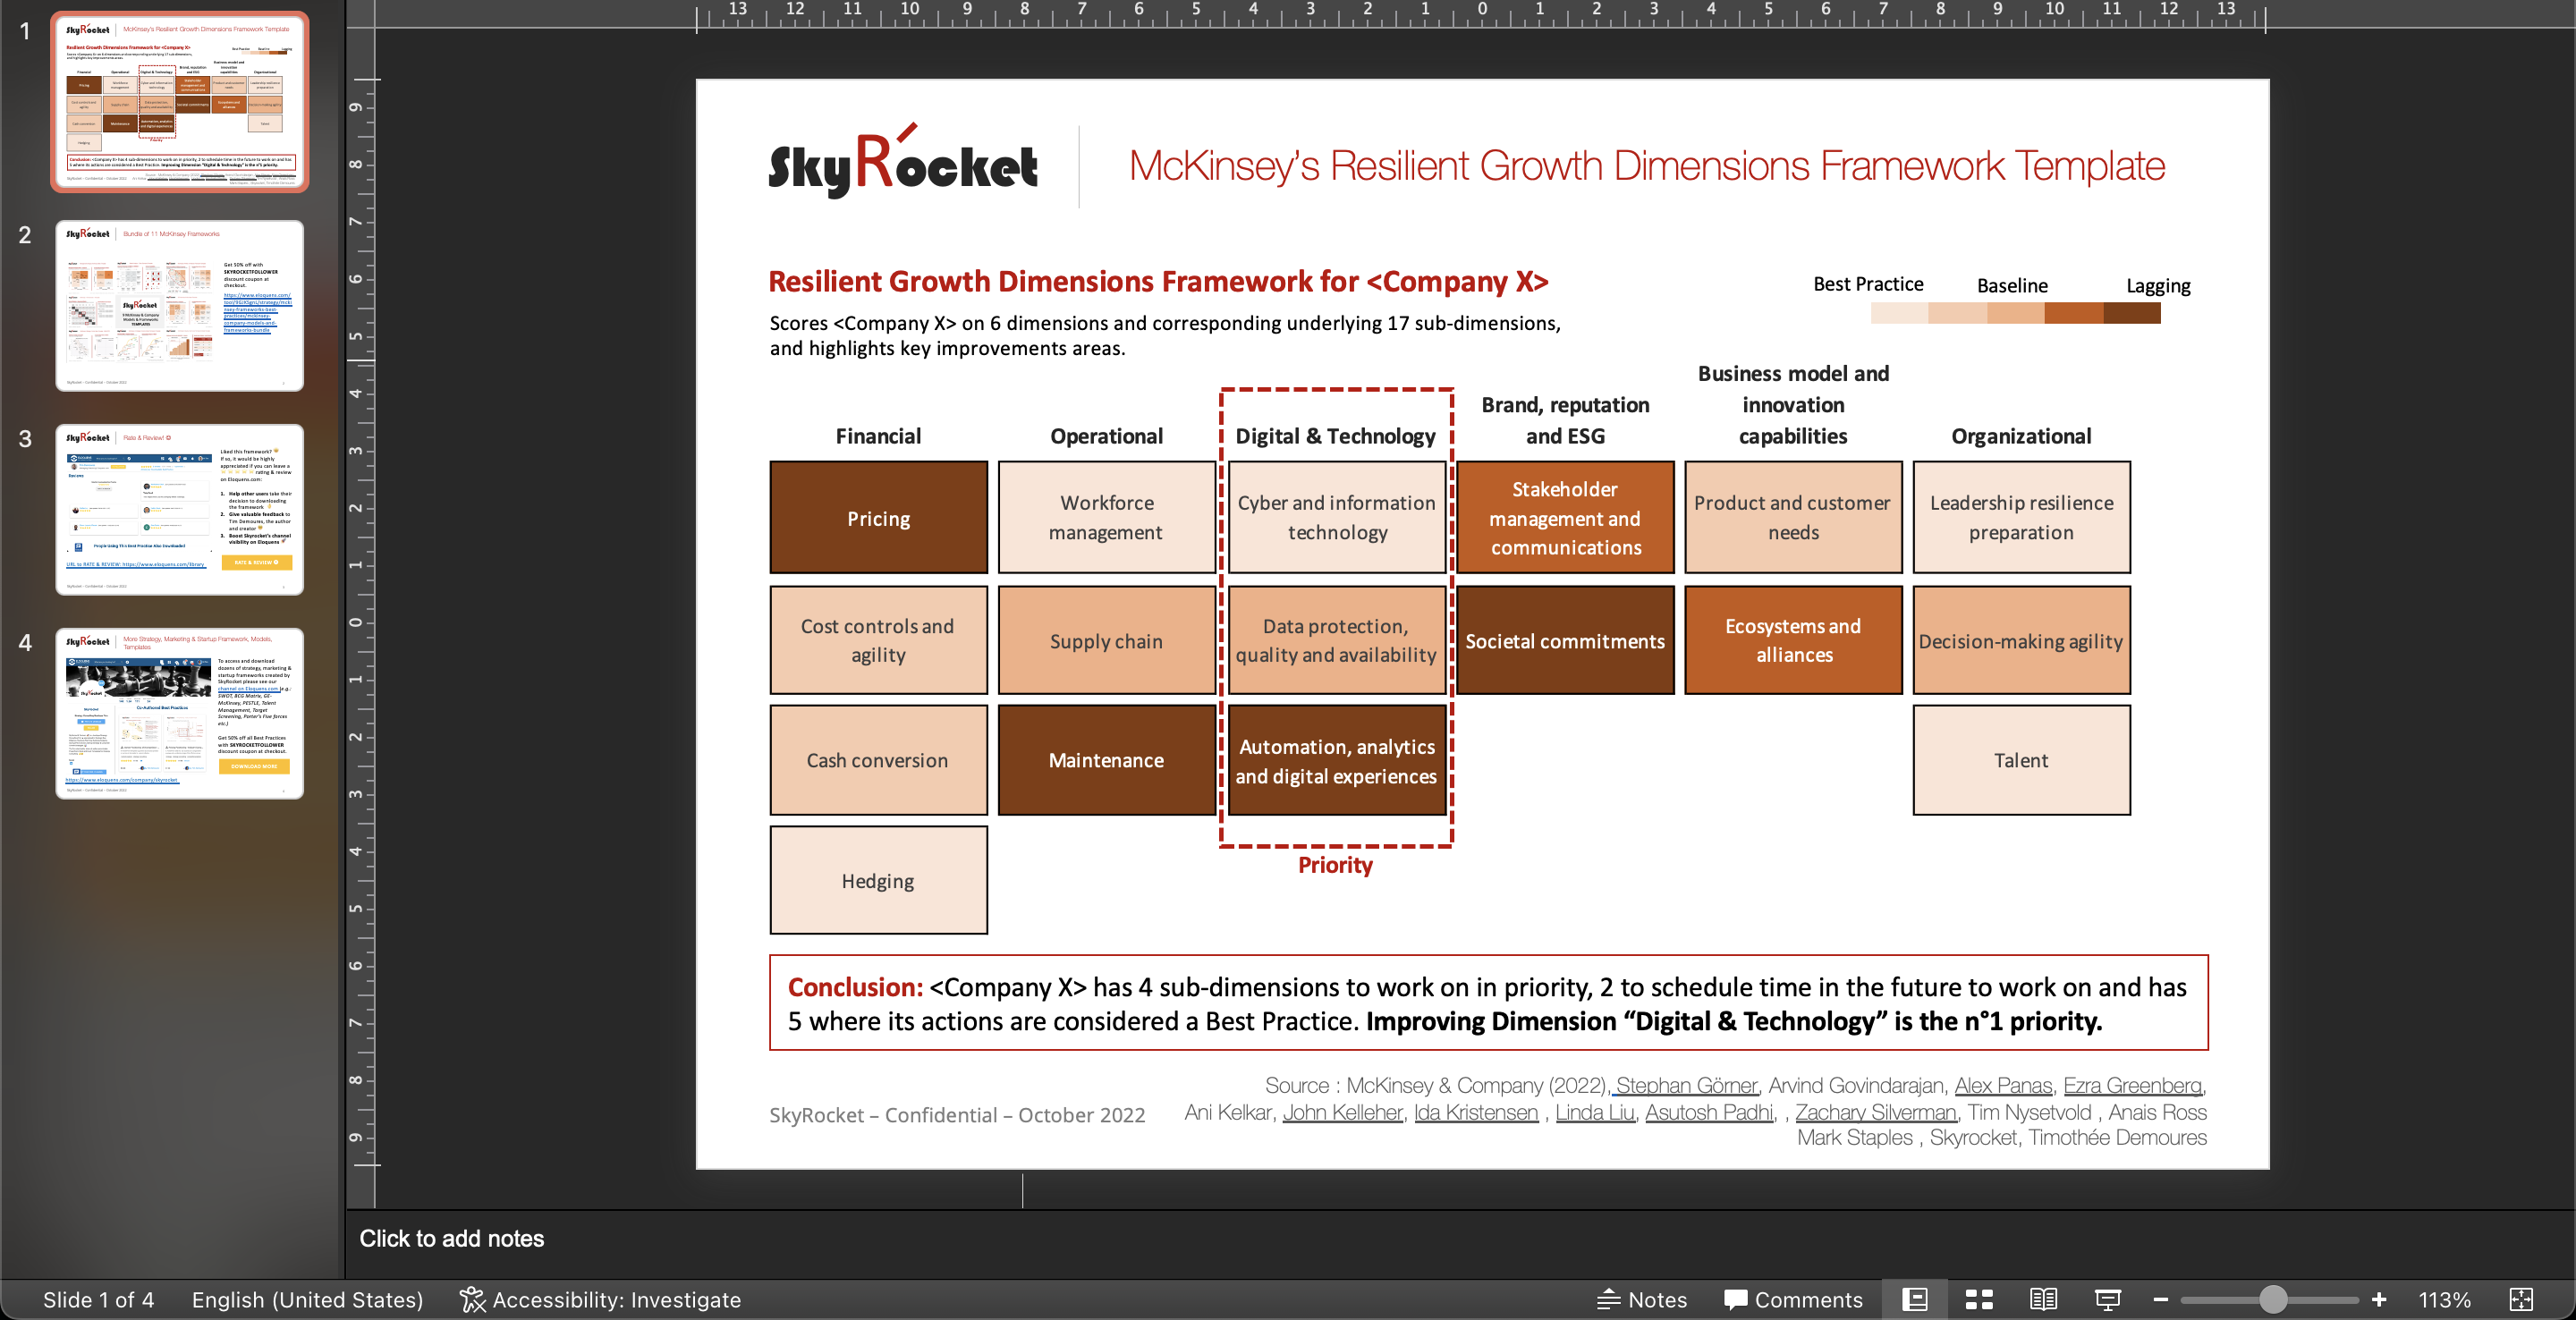This screenshot has height=1320, width=2576.
Task: Open the John Kelleher hyperlink
Action: pos(1343,1112)
